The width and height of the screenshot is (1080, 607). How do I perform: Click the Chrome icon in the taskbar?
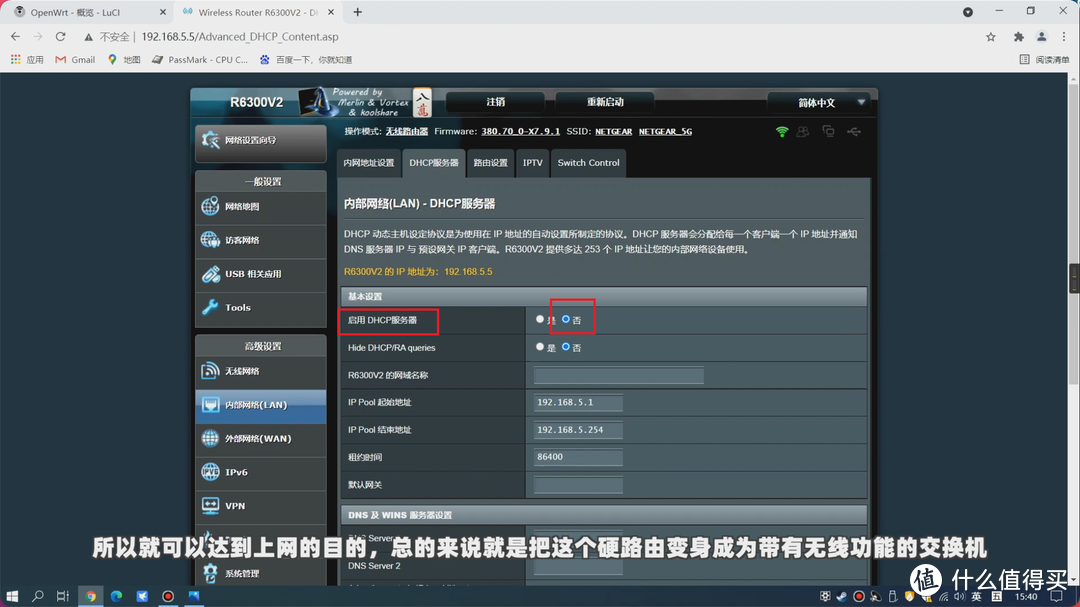click(x=90, y=596)
